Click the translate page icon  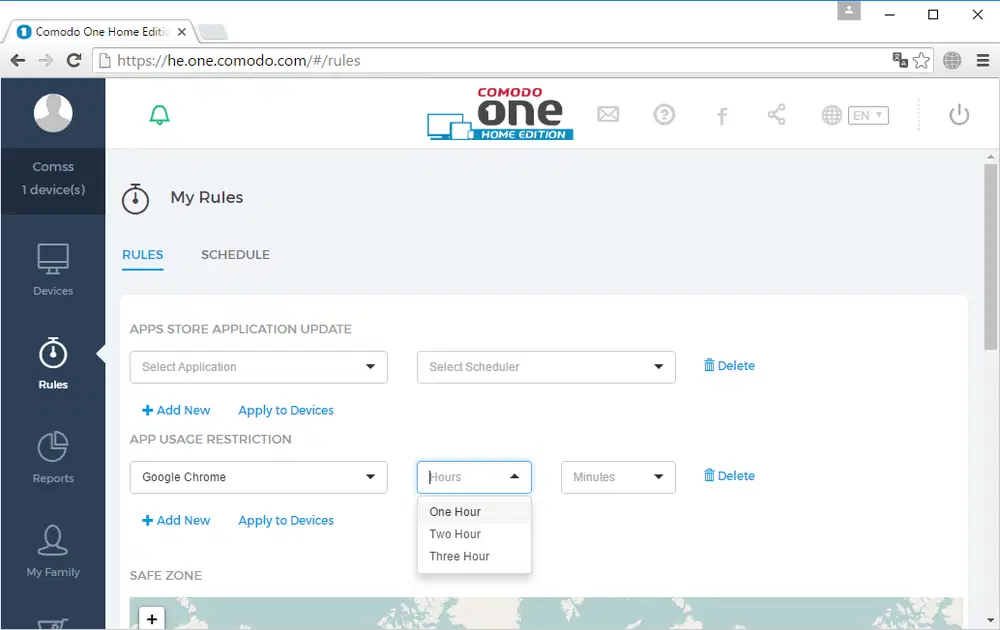click(900, 61)
